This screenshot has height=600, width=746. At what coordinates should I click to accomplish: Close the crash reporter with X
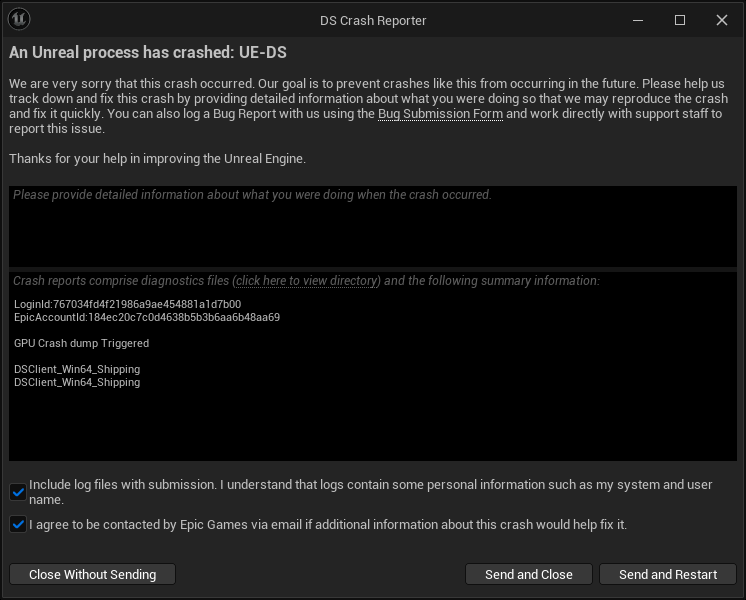pos(722,20)
